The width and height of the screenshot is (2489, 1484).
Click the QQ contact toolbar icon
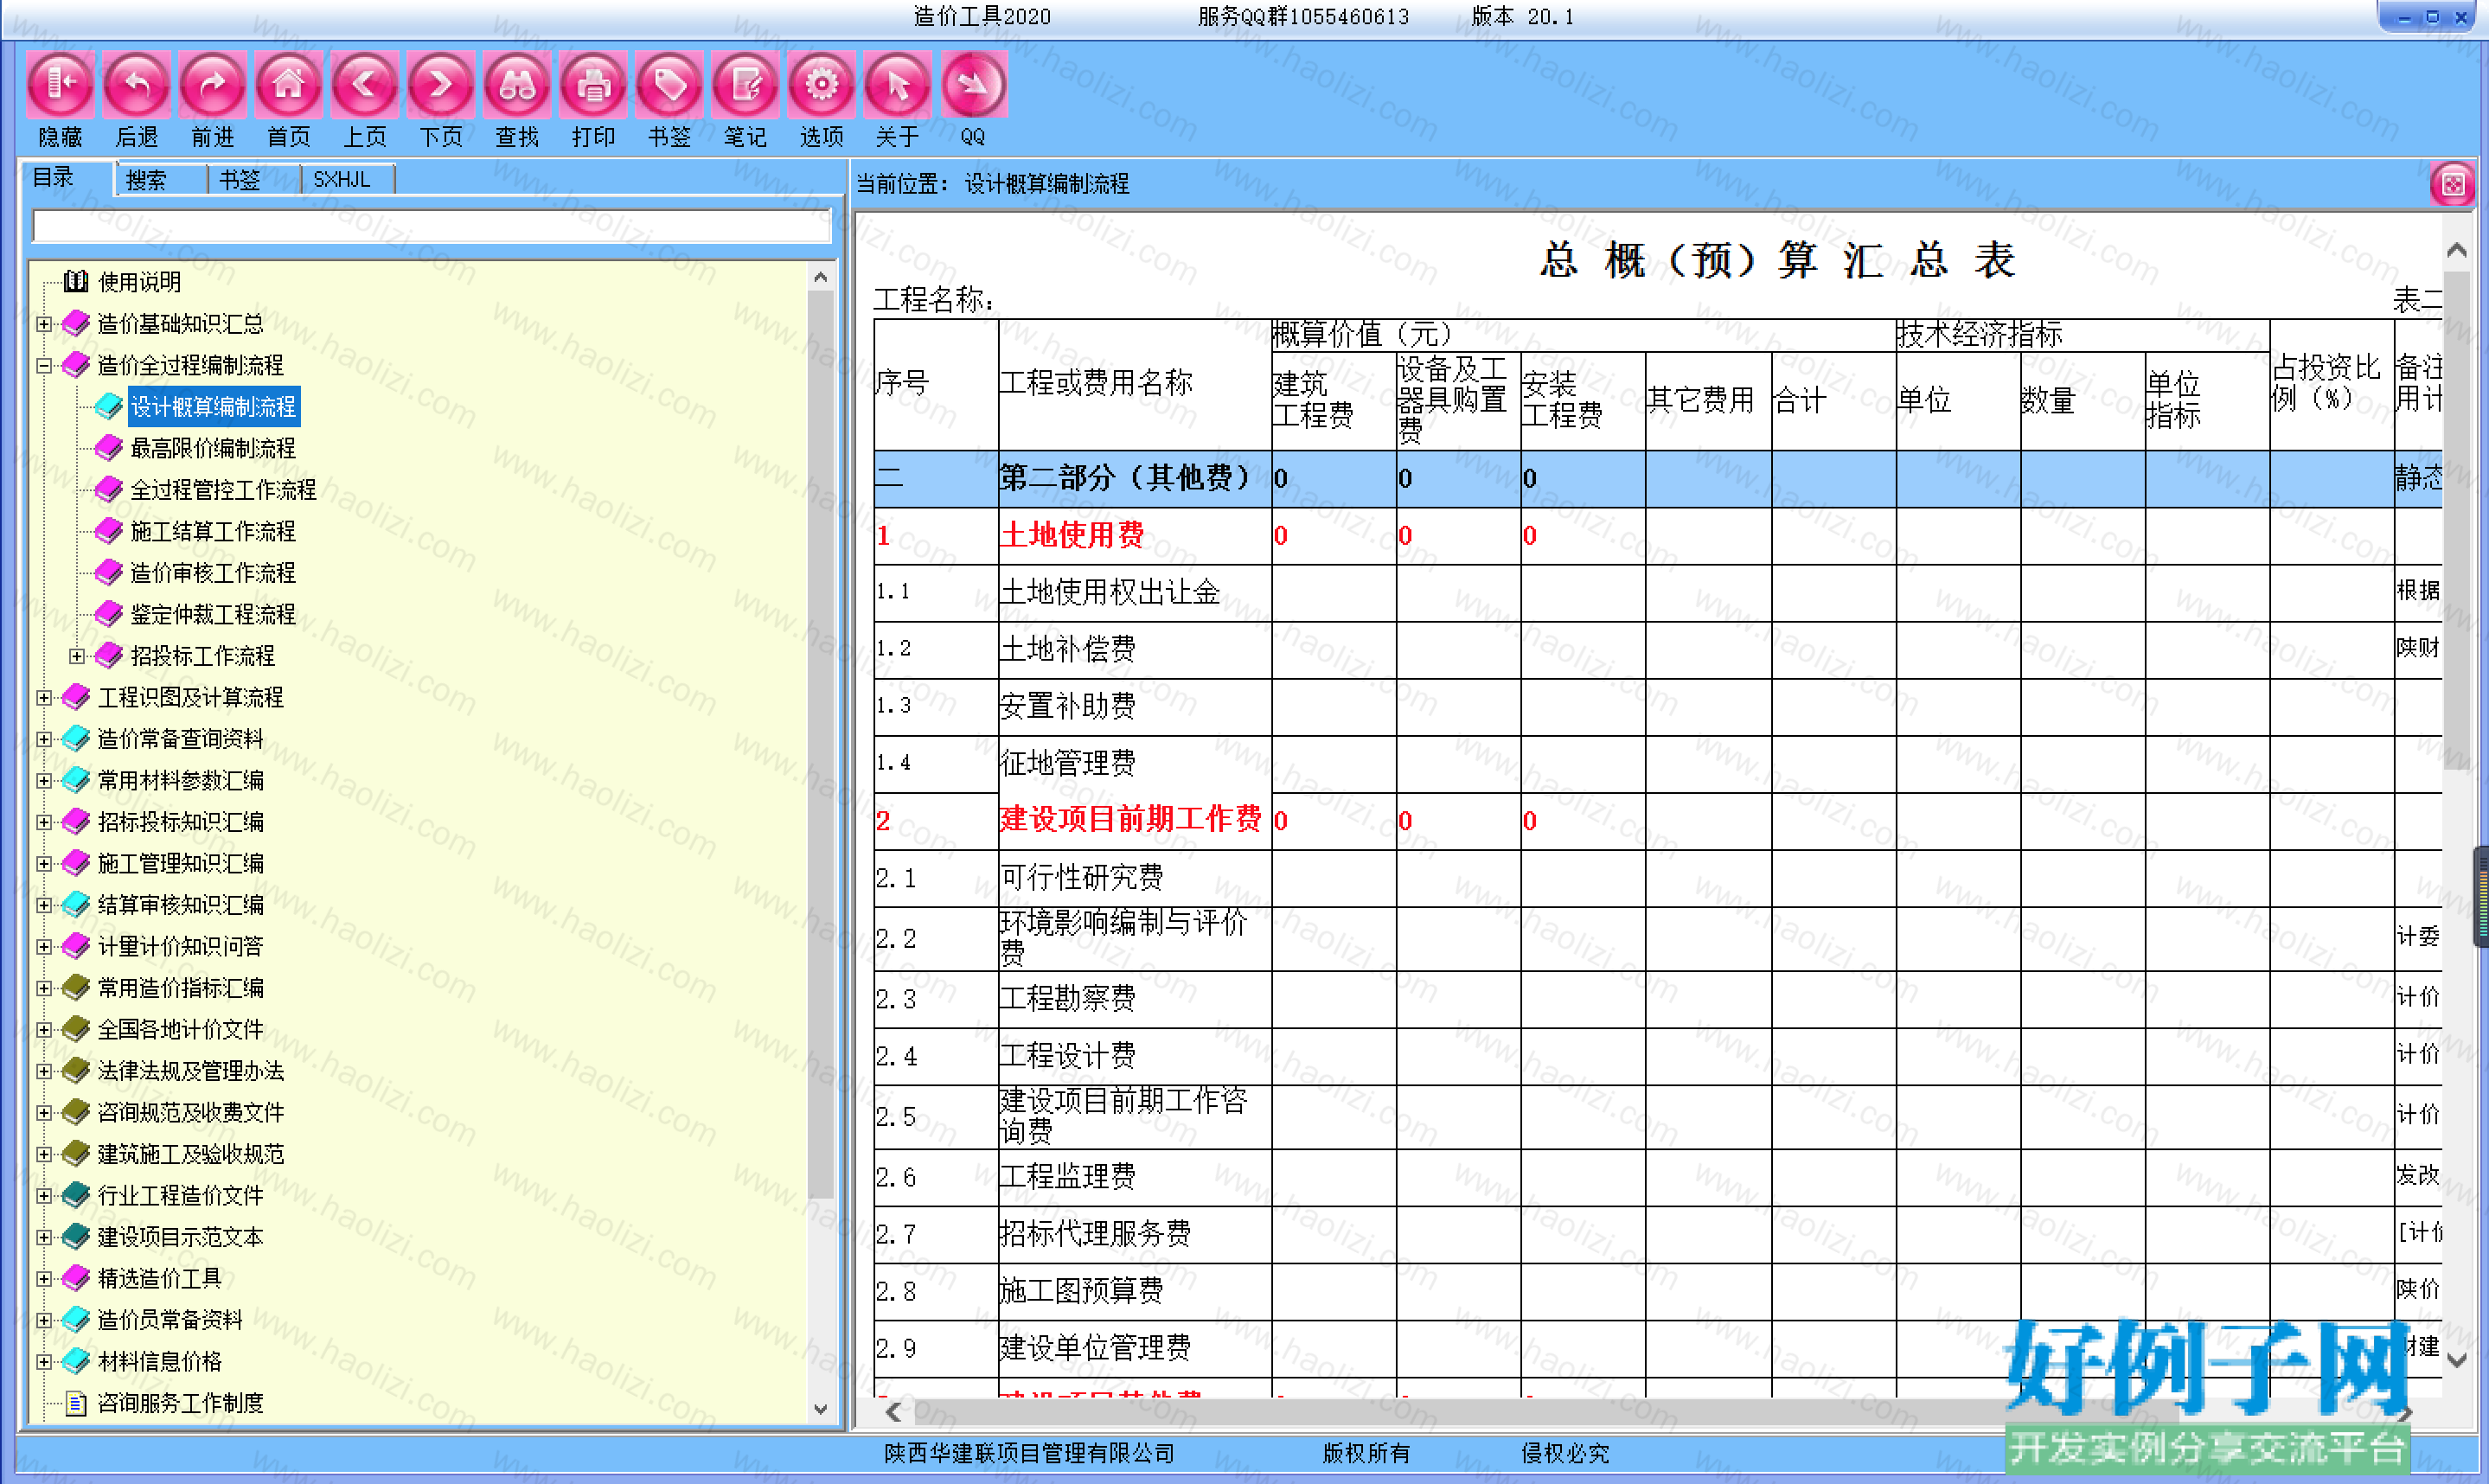(x=973, y=84)
